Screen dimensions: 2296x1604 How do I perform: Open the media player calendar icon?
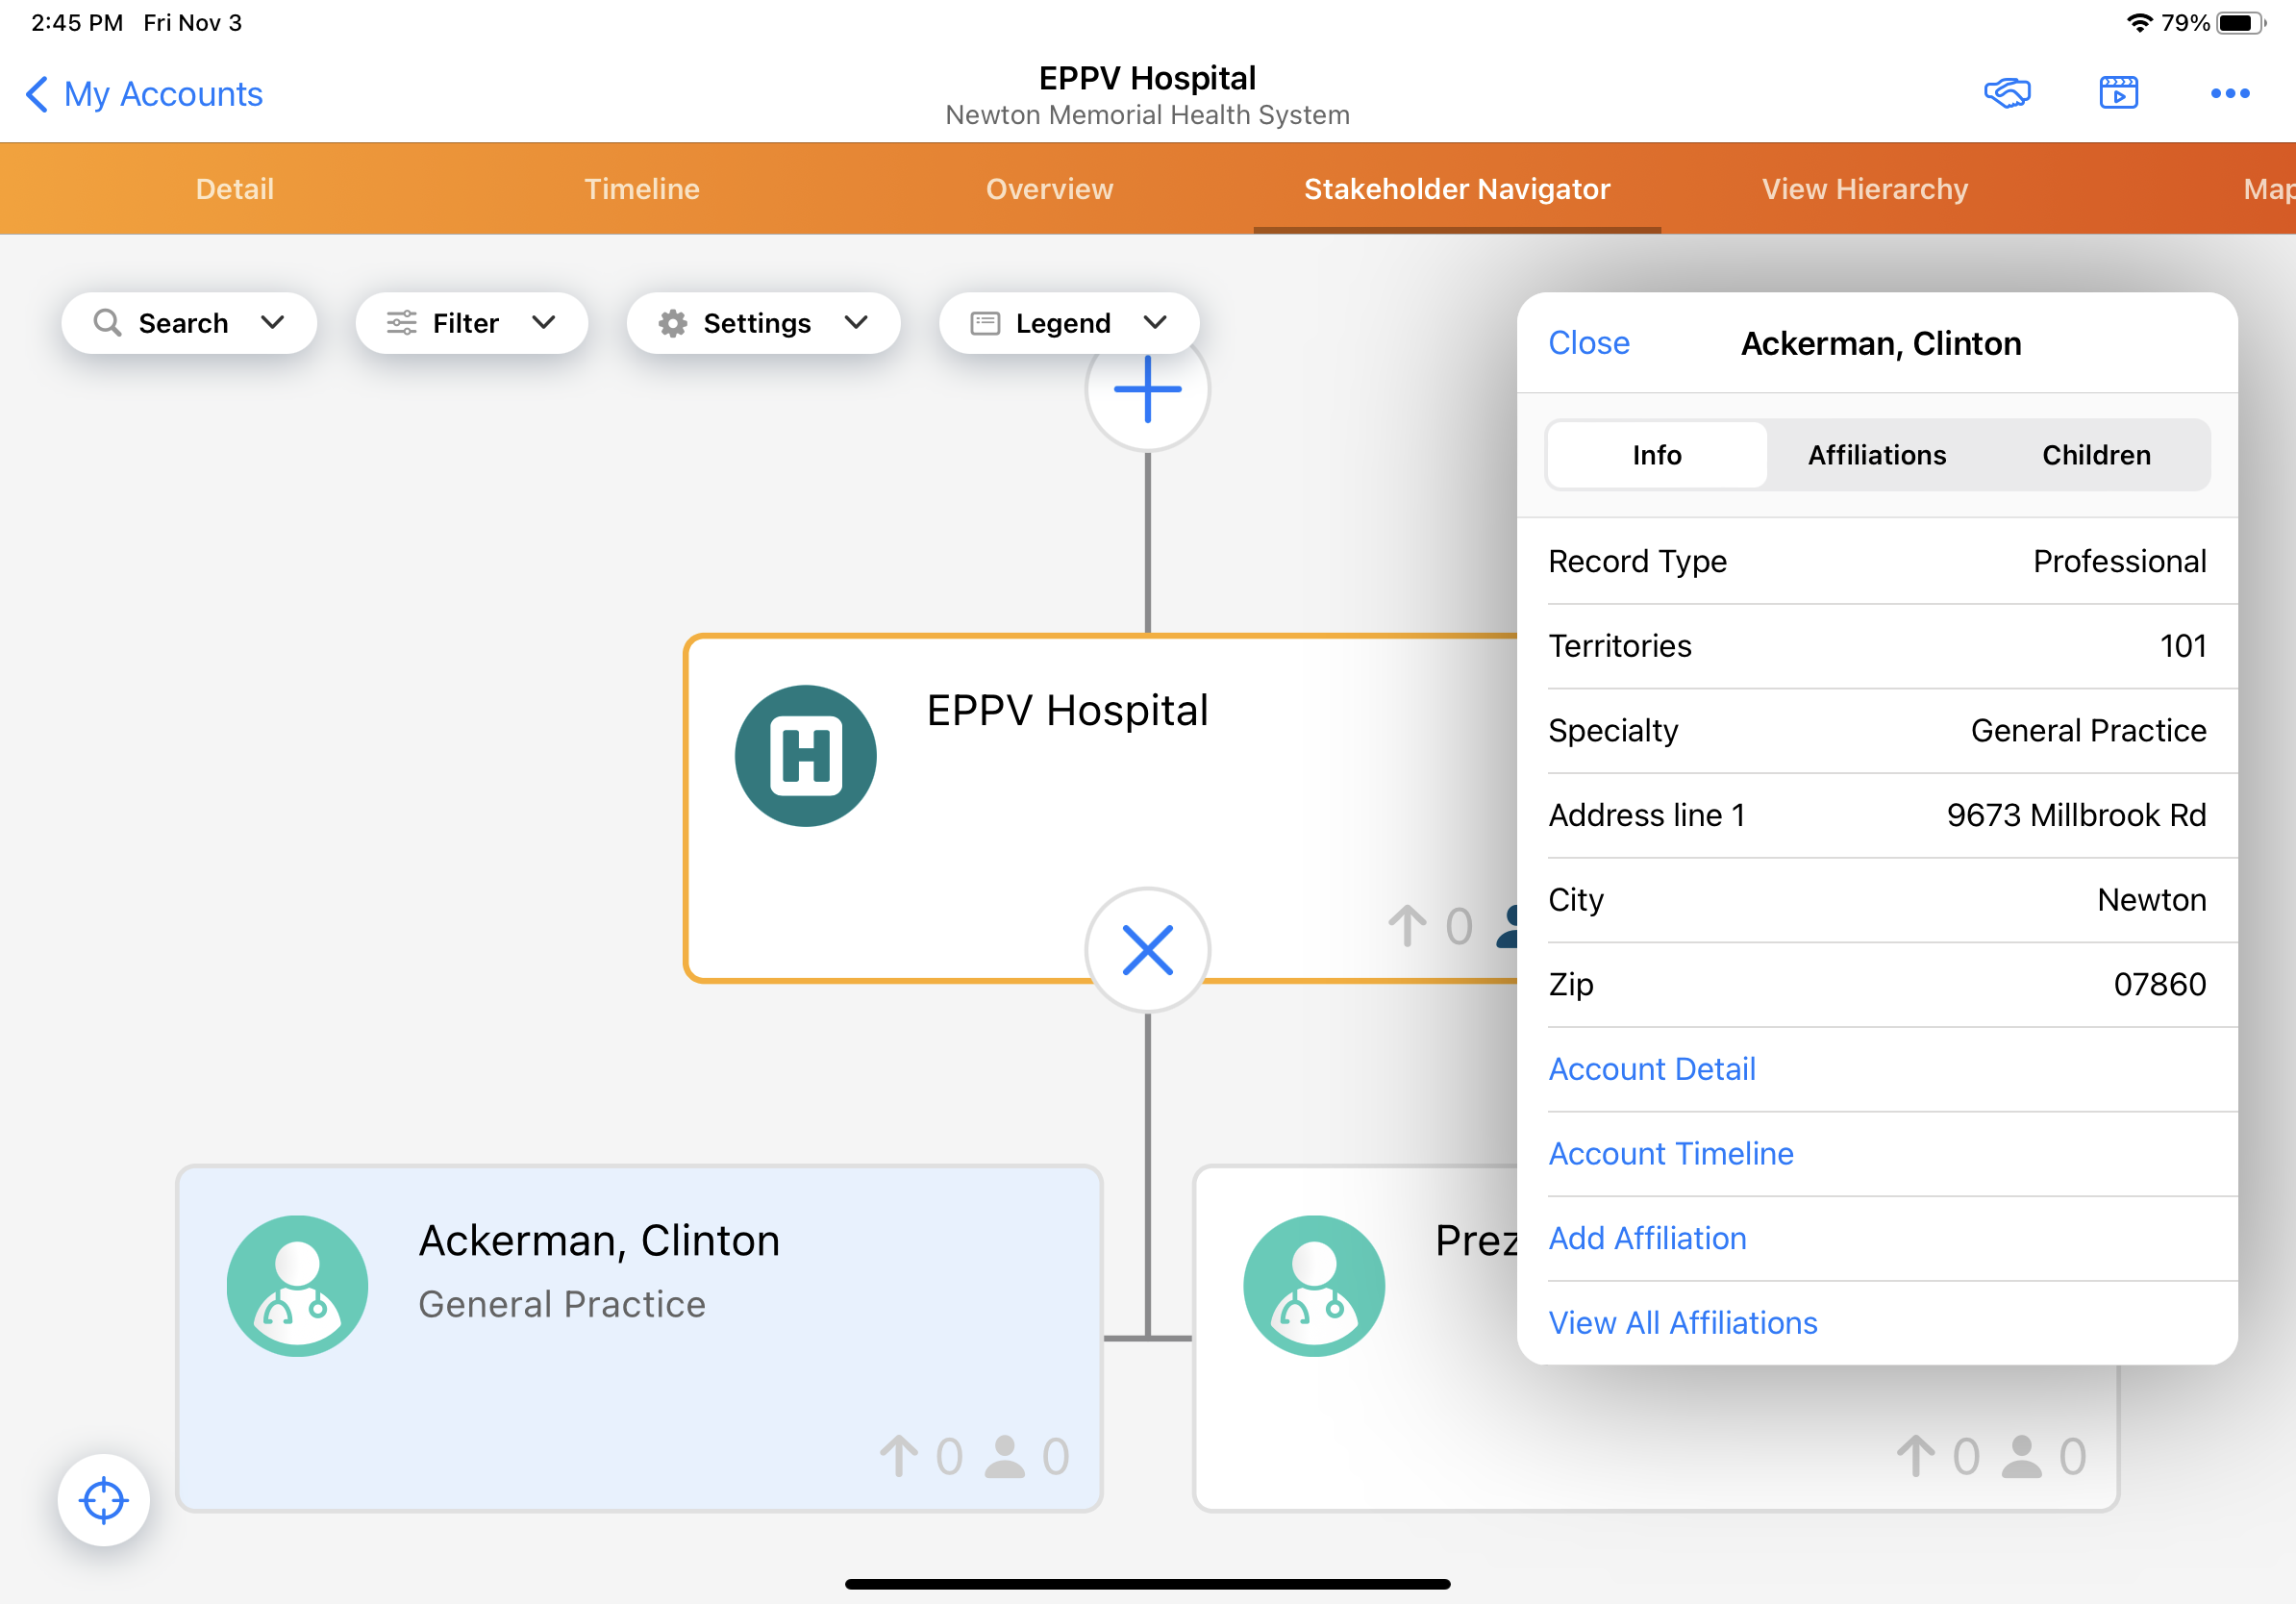[2118, 93]
